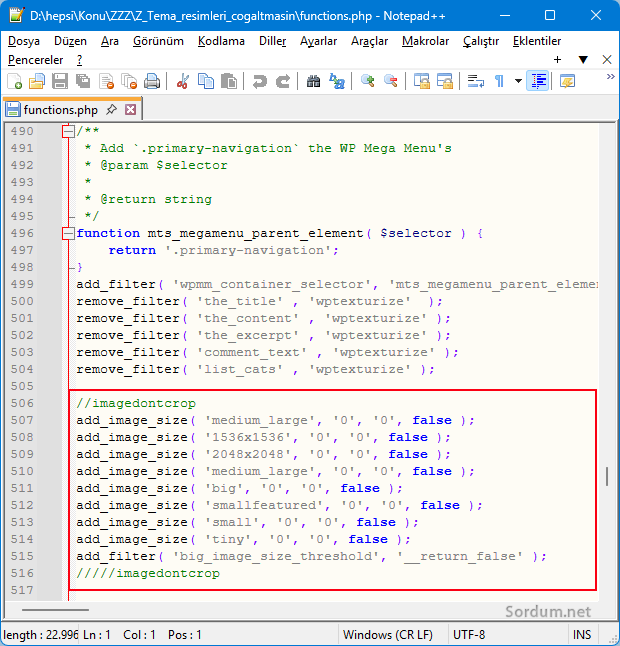Viewport: 620px width, 646px height.
Task: Open the Çalıştır menu
Action: coord(481,41)
